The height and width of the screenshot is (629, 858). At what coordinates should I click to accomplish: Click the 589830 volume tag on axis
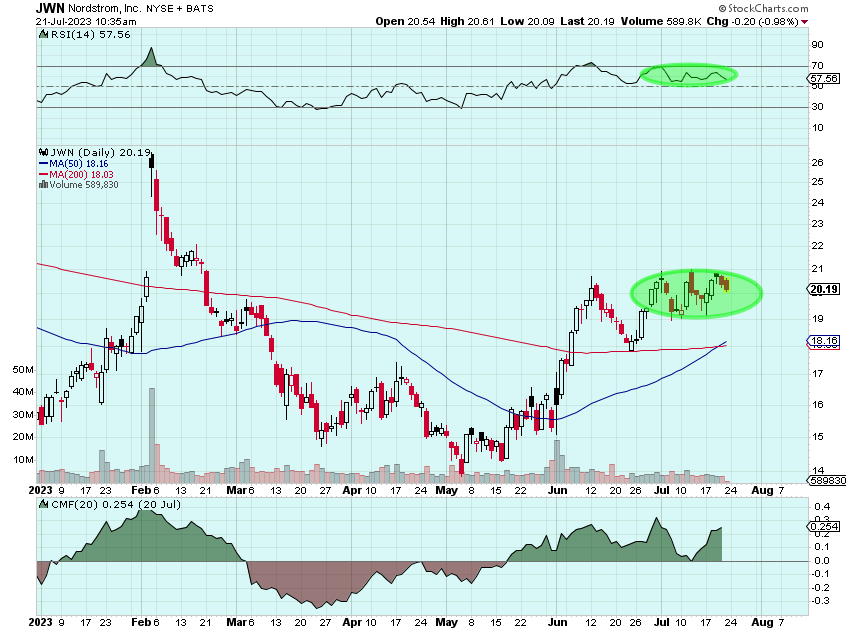tap(826, 481)
